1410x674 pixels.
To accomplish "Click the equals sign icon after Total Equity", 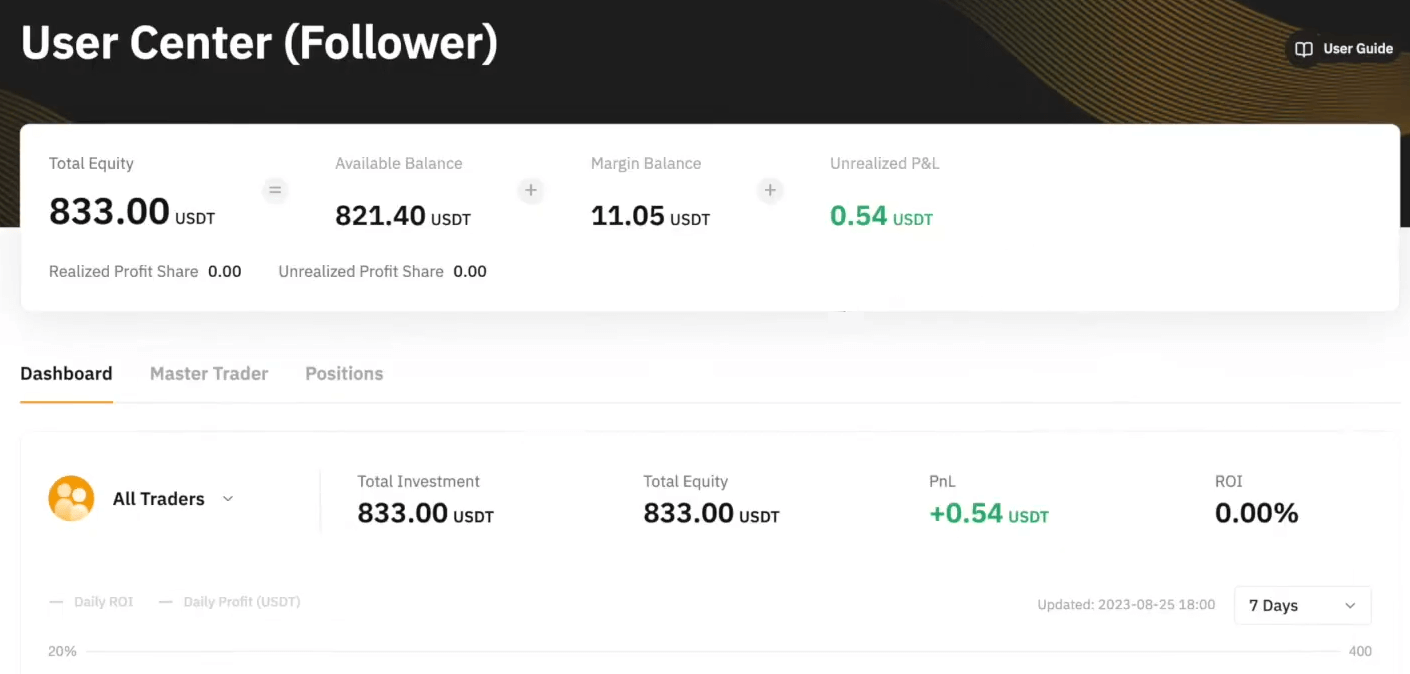I will (x=275, y=190).
